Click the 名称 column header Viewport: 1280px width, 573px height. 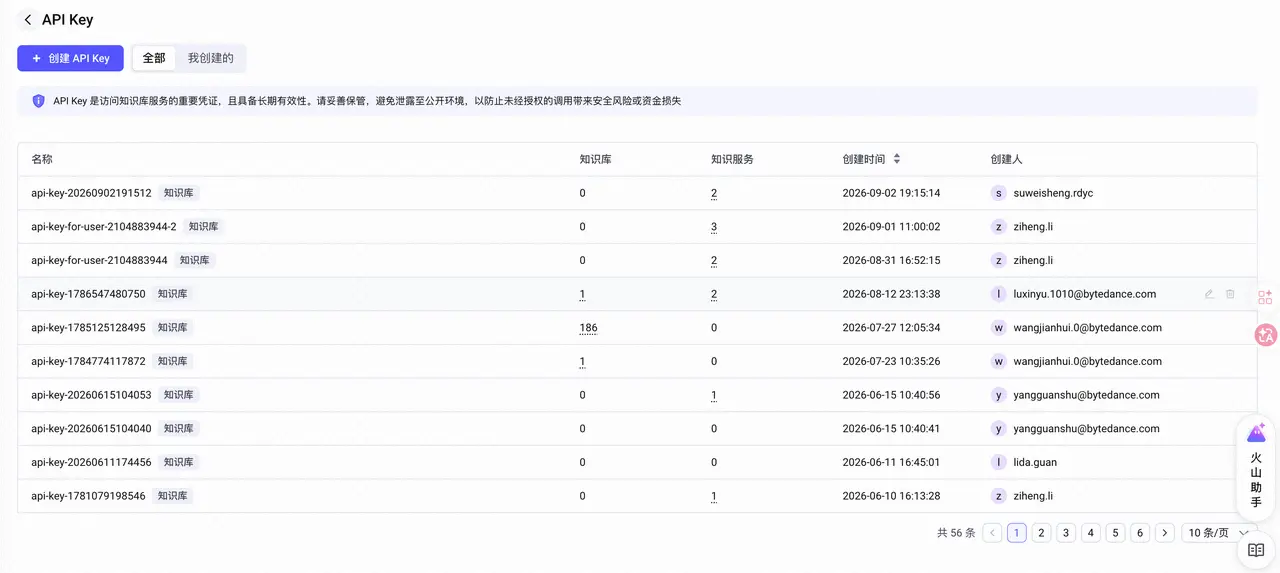42,159
